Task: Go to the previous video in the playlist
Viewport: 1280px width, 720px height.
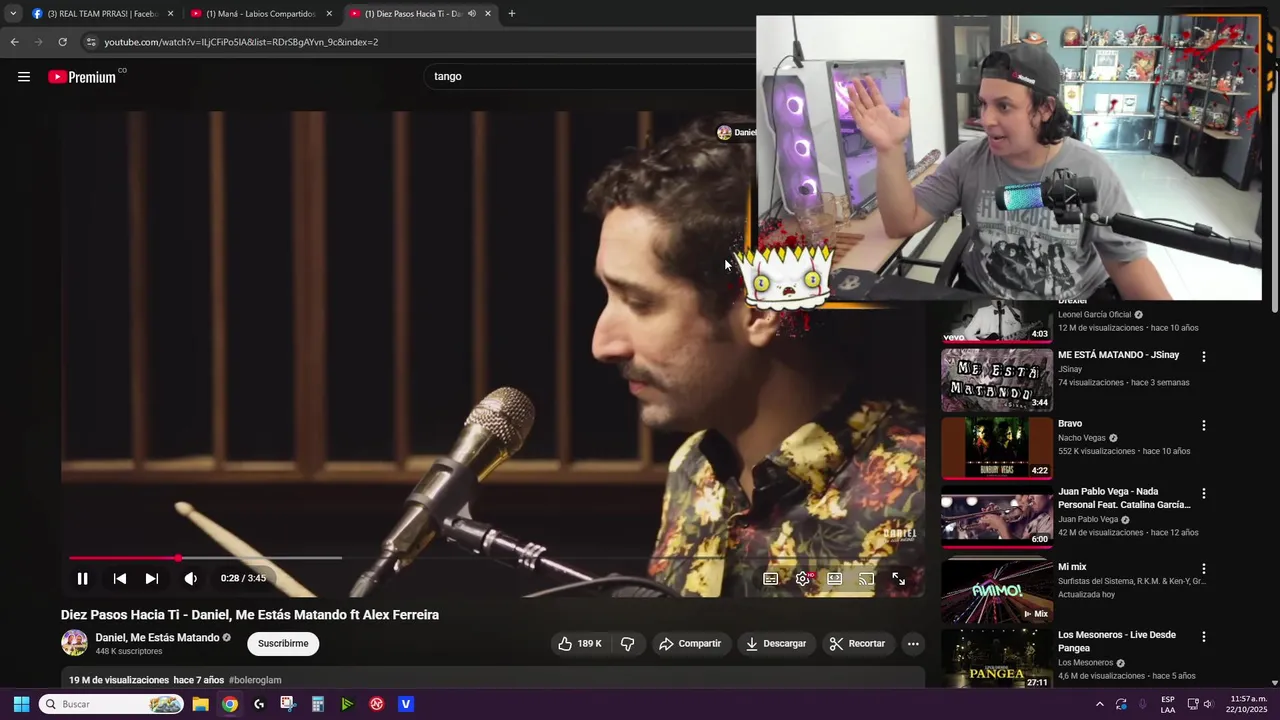Action: [x=119, y=578]
